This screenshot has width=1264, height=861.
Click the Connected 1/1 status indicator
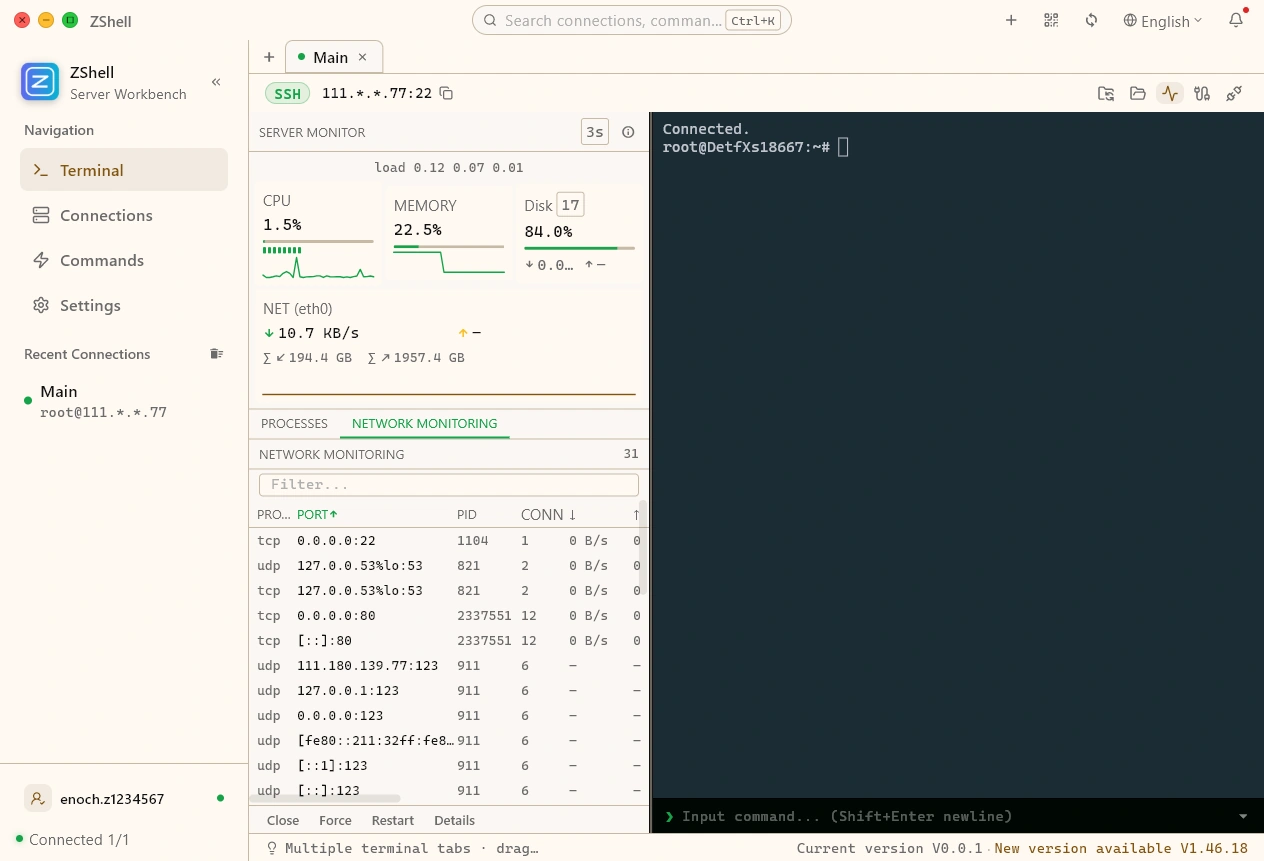[x=72, y=840]
